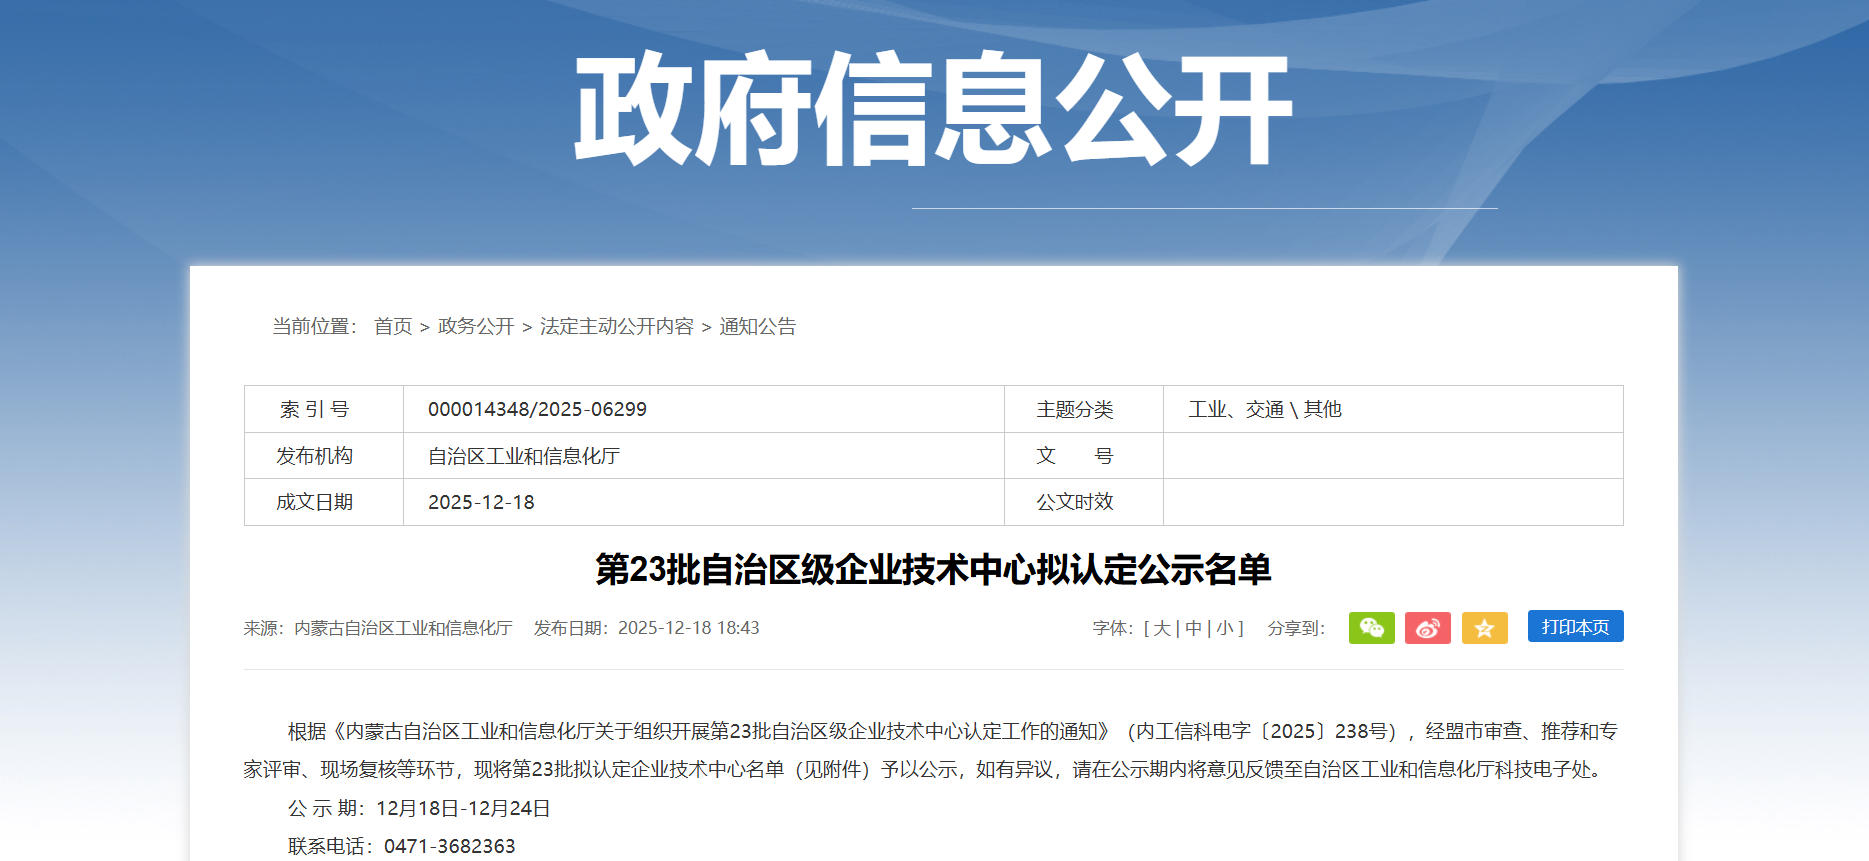Screen dimensions: 1869x861
Task: Click the 成文日期 value 2025-12-18
Action: click(481, 502)
